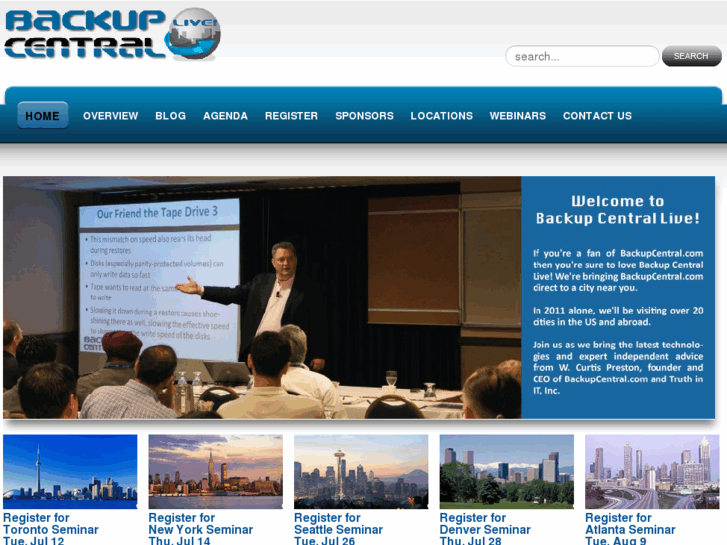Follow the Register for Atlanta Seminar link
727x545 pixels.
click(630, 529)
